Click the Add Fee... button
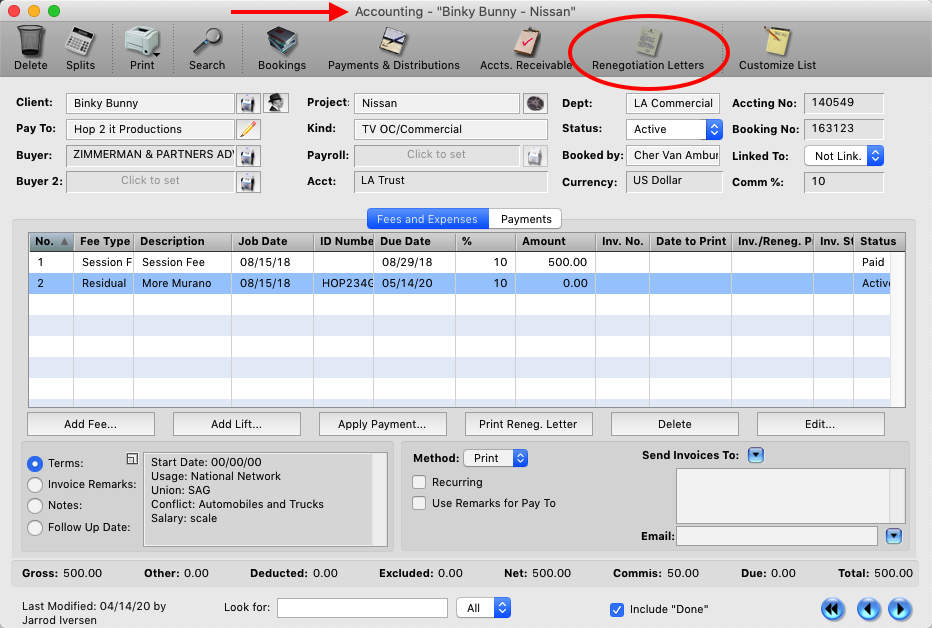Screen dimensions: 932x628 click(91, 424)
